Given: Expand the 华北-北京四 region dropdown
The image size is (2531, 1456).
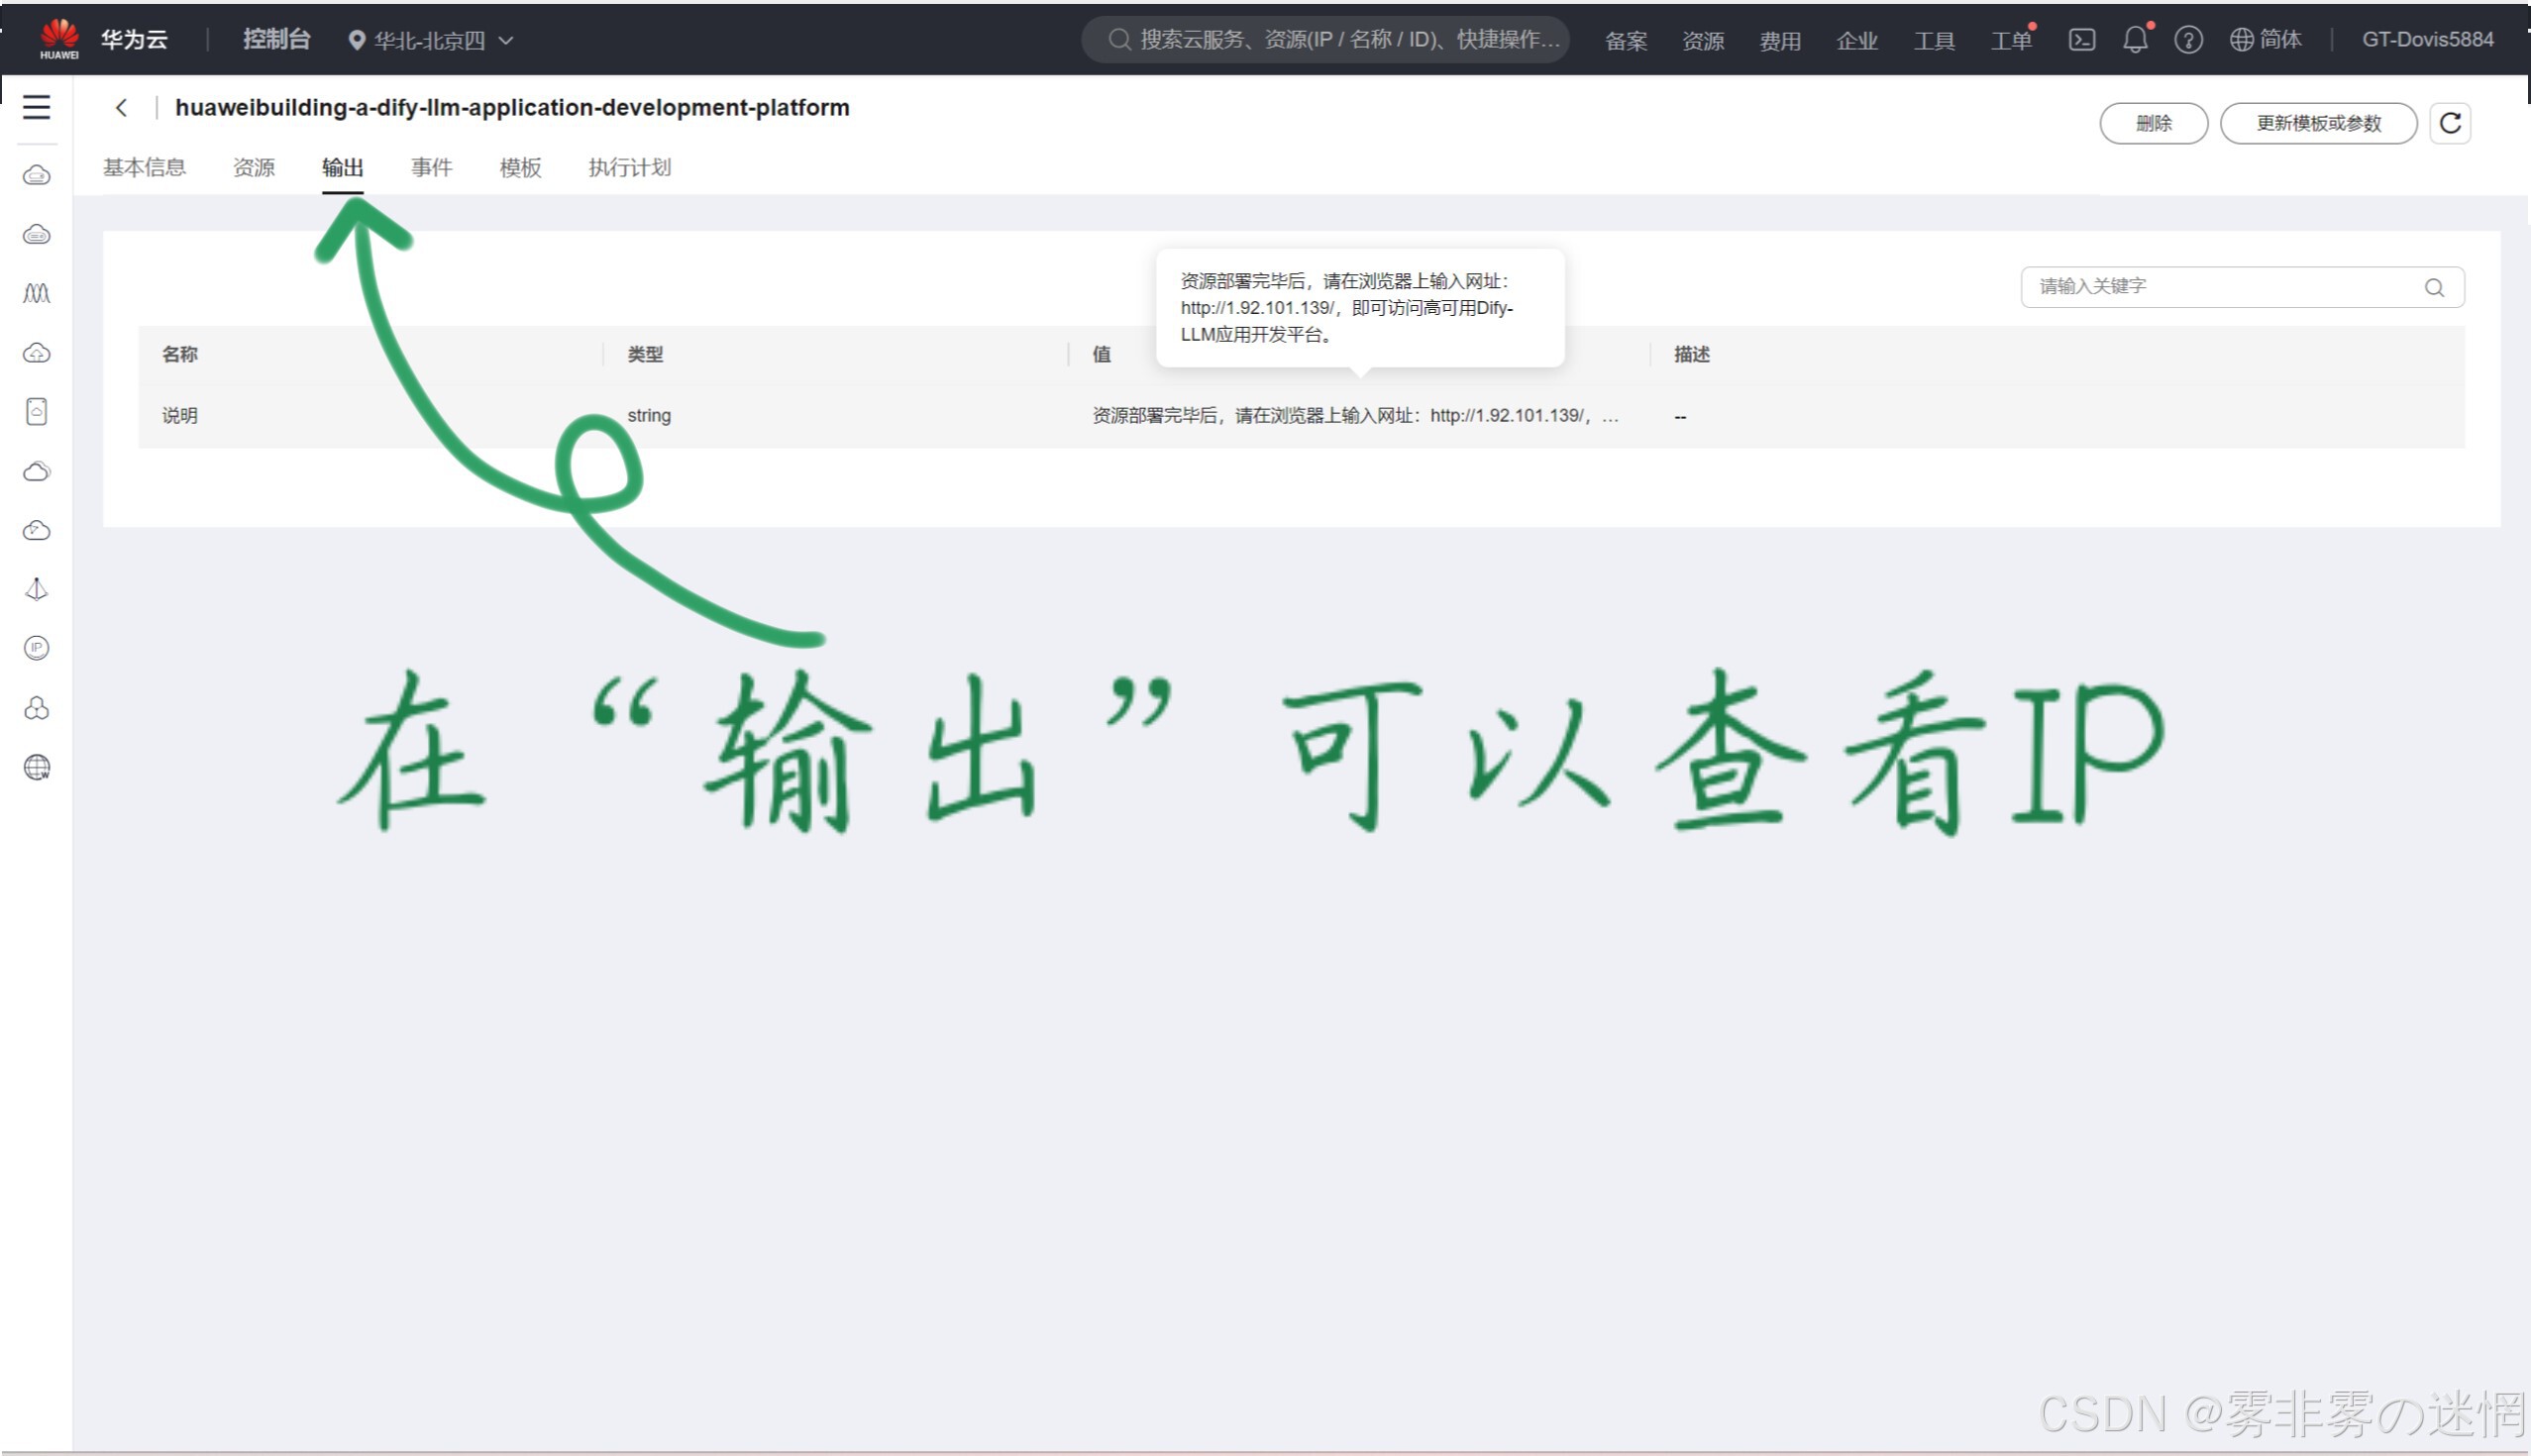Looking at the screenshot, I should pyautogui.click(x=430, y=40).
